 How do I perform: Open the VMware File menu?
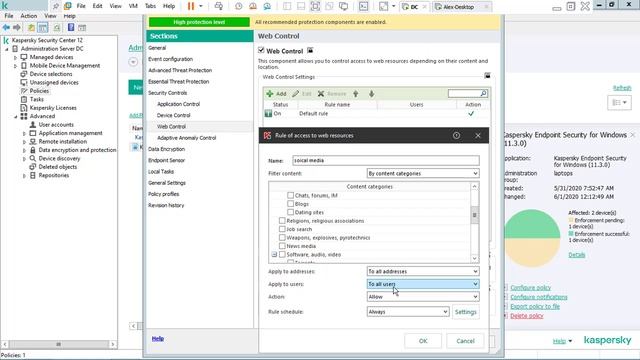coord(81,6)
